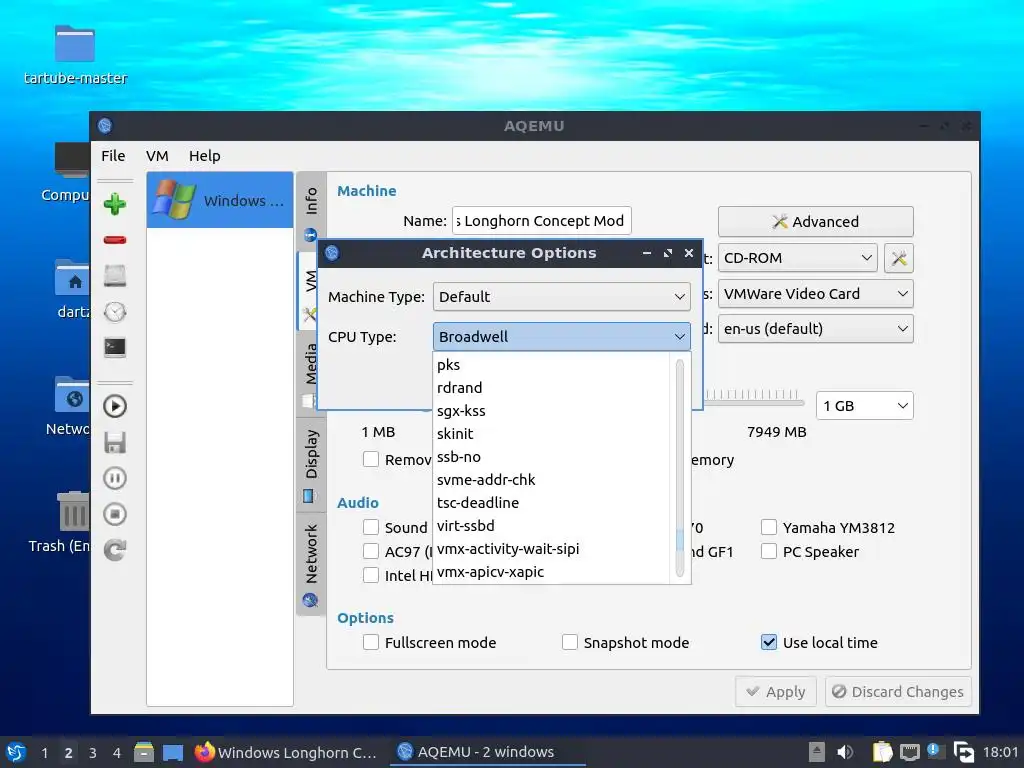Click the CPU list vertical scrollbar
Image resolution: width=1024 pixels, height=768 pixels.
[680, 468]
